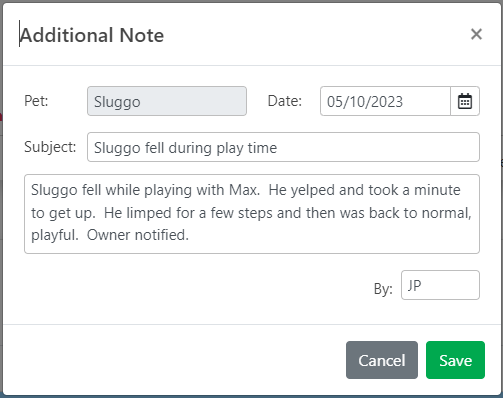This screenshot has width=503, height=398.
Task: Focus the By initials field
Action: (440, 285)
